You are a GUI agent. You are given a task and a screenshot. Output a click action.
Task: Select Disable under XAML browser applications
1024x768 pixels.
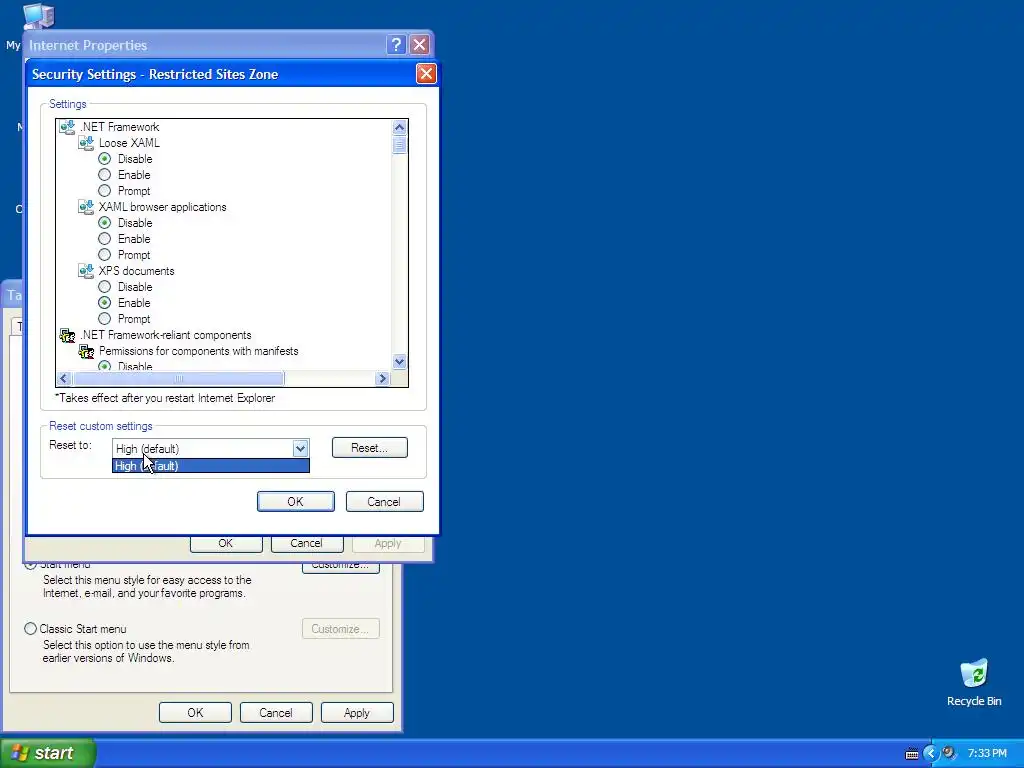tap(104, 223)
